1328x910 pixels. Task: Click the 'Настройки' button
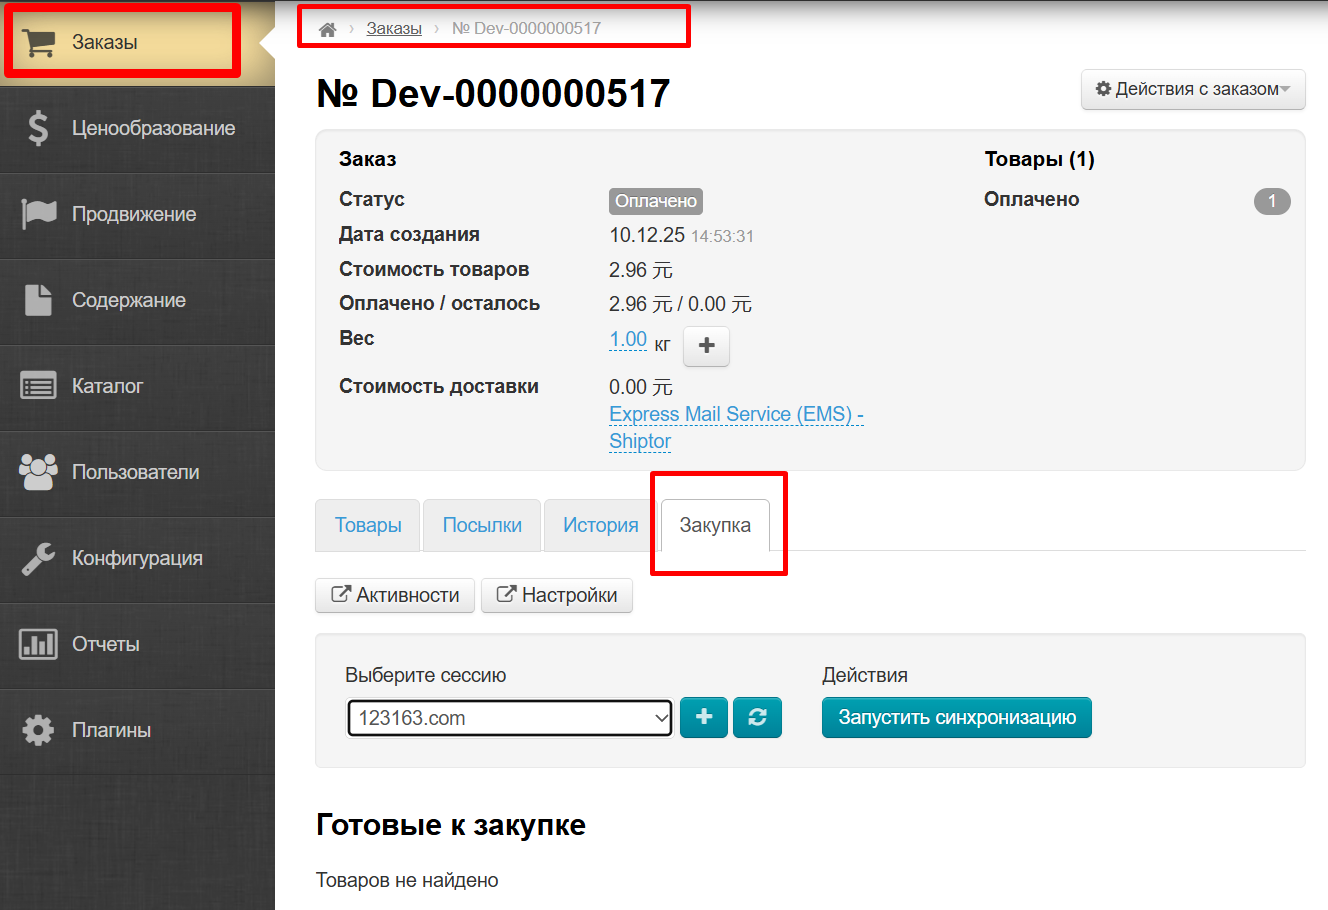coord(557,595)
